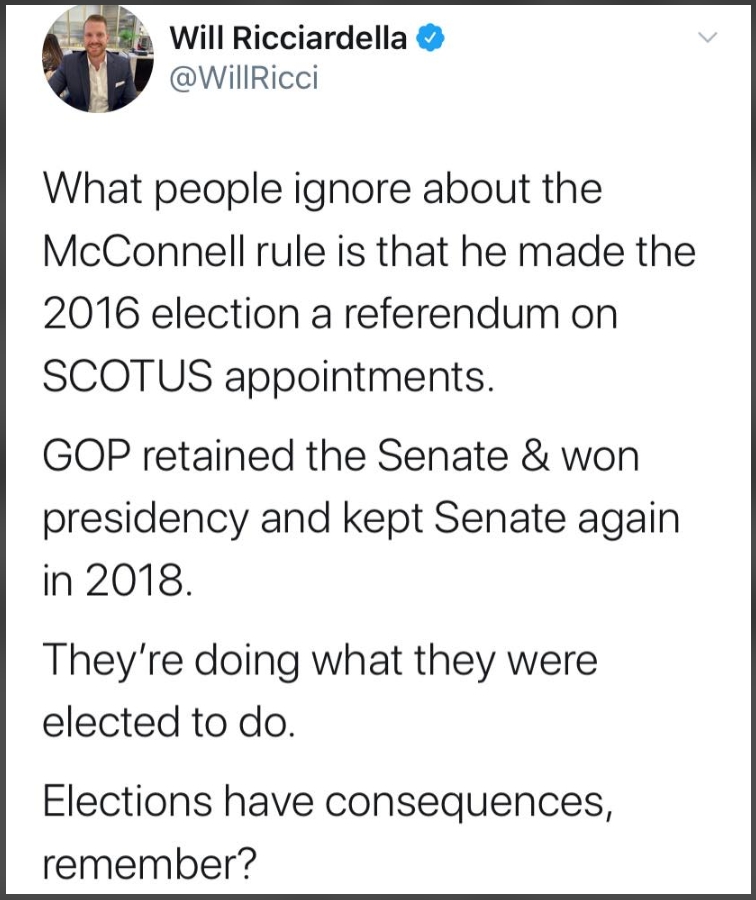
Task: Click the word presidency in the tweet
Action: pos(146,519)
